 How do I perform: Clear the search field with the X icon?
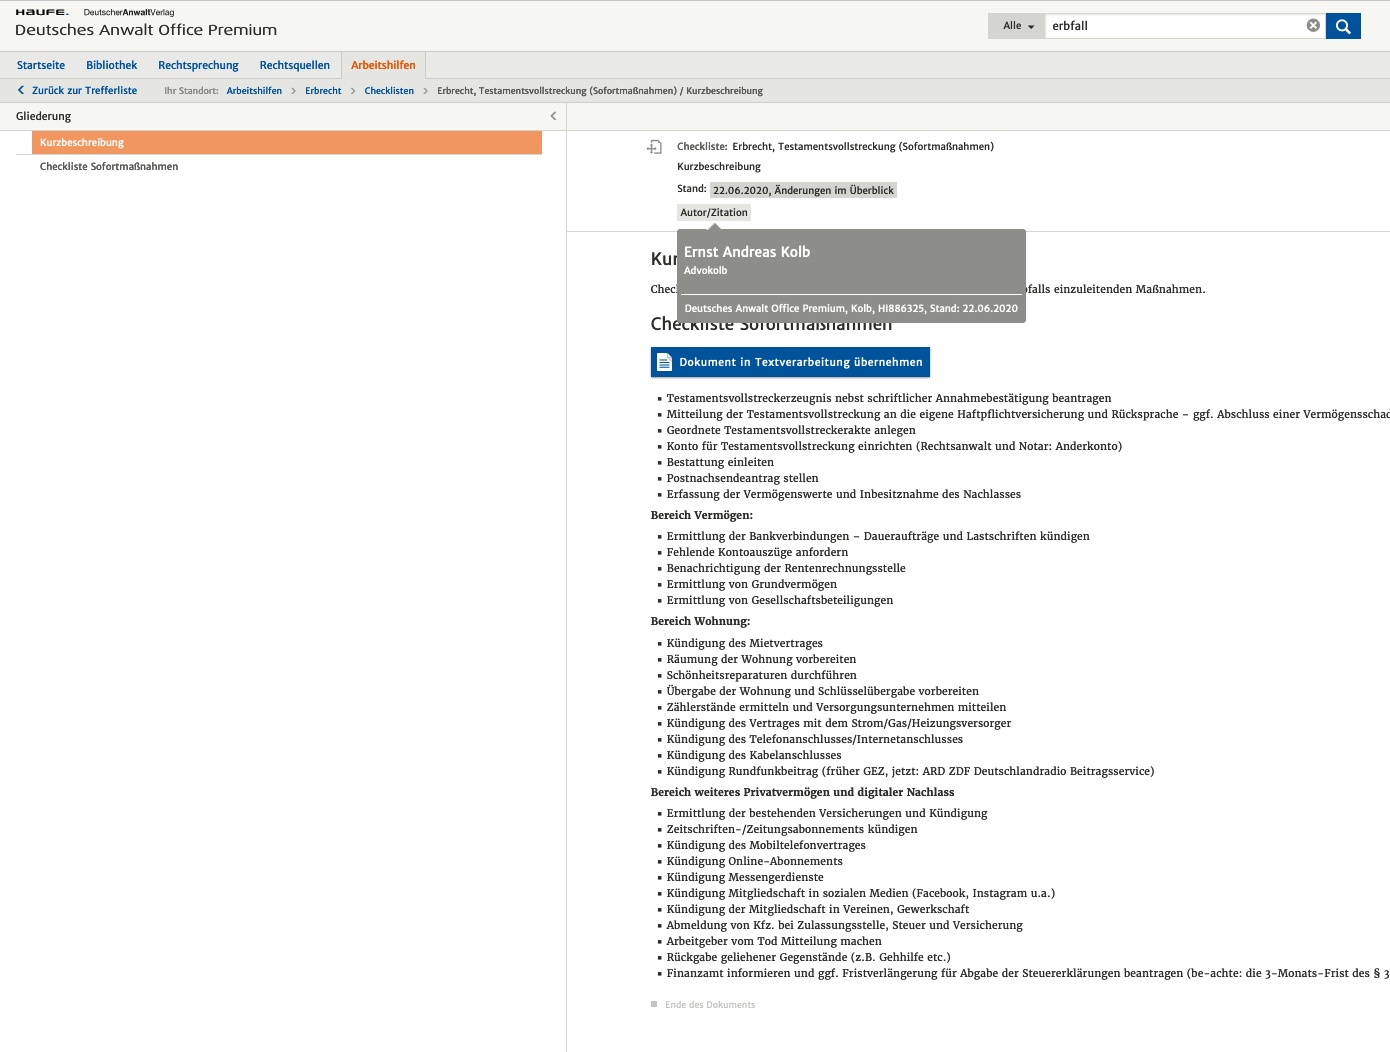point(1313,26)
